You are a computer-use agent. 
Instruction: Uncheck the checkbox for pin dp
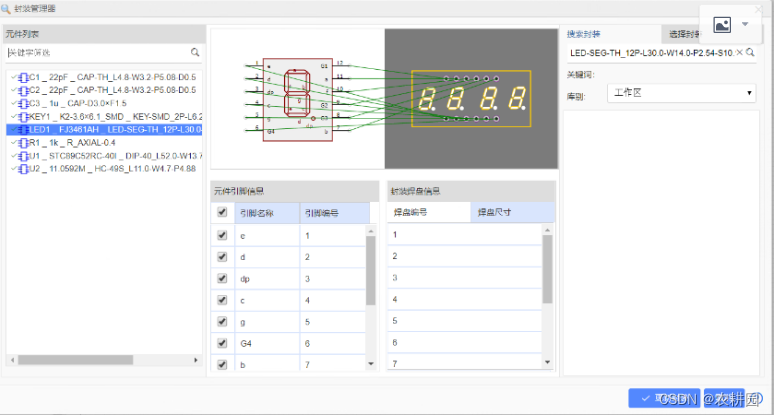(222, 278)
